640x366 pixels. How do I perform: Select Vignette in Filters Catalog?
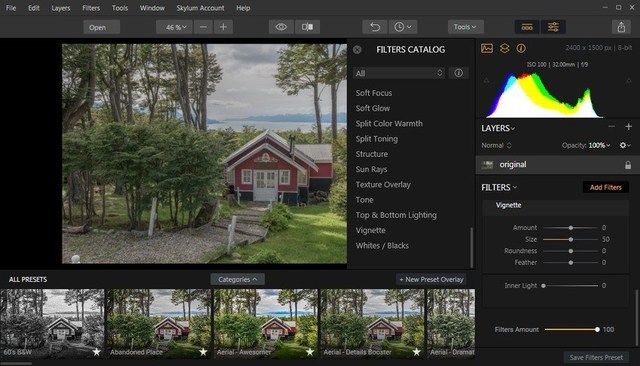370,231
